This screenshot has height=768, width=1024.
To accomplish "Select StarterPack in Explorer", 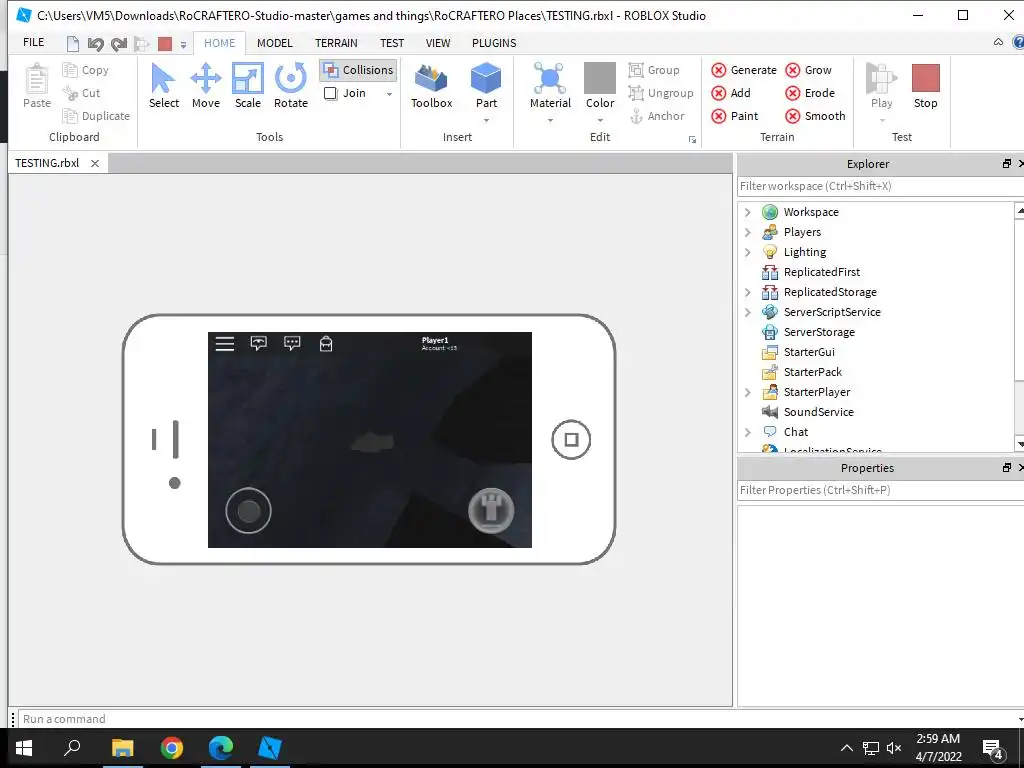I will click(x=812, y=372).
